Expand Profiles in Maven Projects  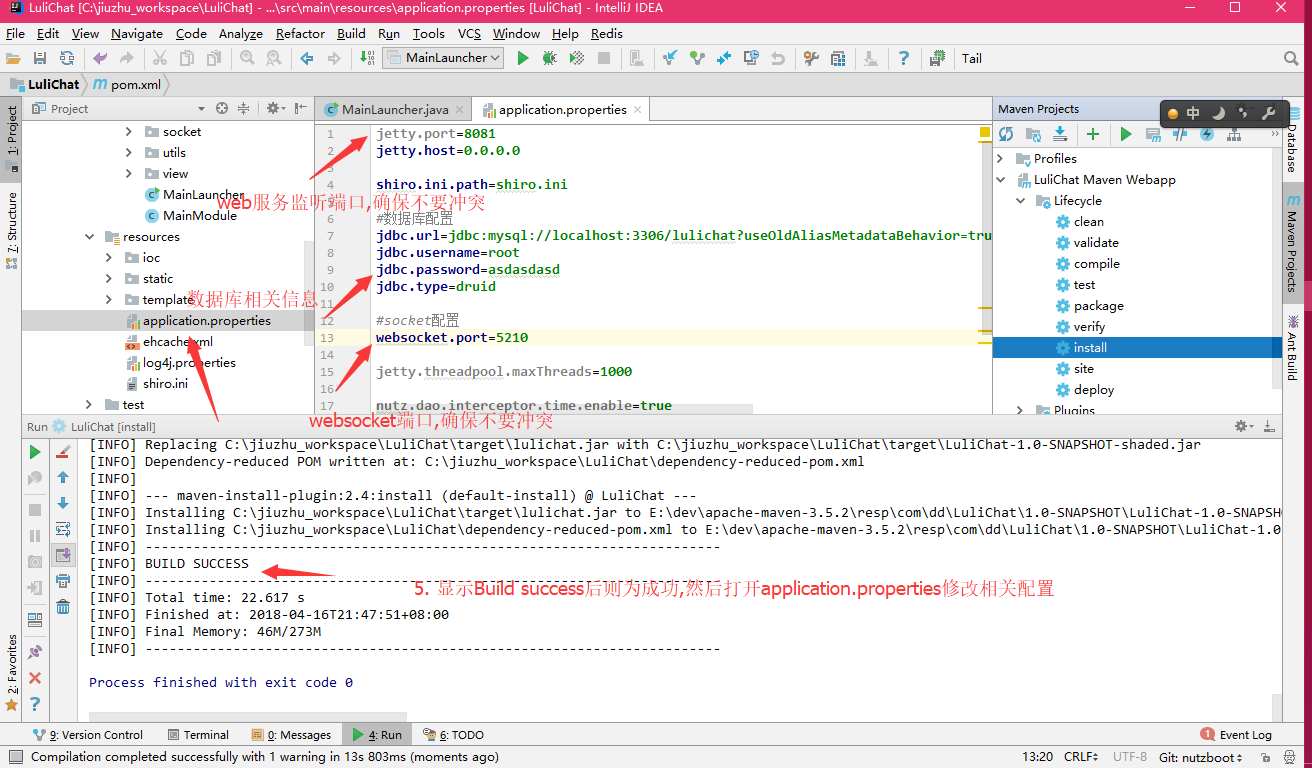pos(1001,158)
